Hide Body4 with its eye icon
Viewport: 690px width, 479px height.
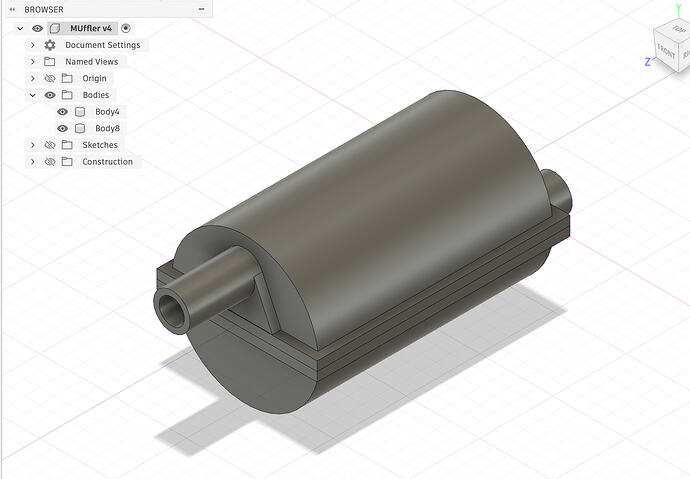pyautogui.click(x=62, y=112)
